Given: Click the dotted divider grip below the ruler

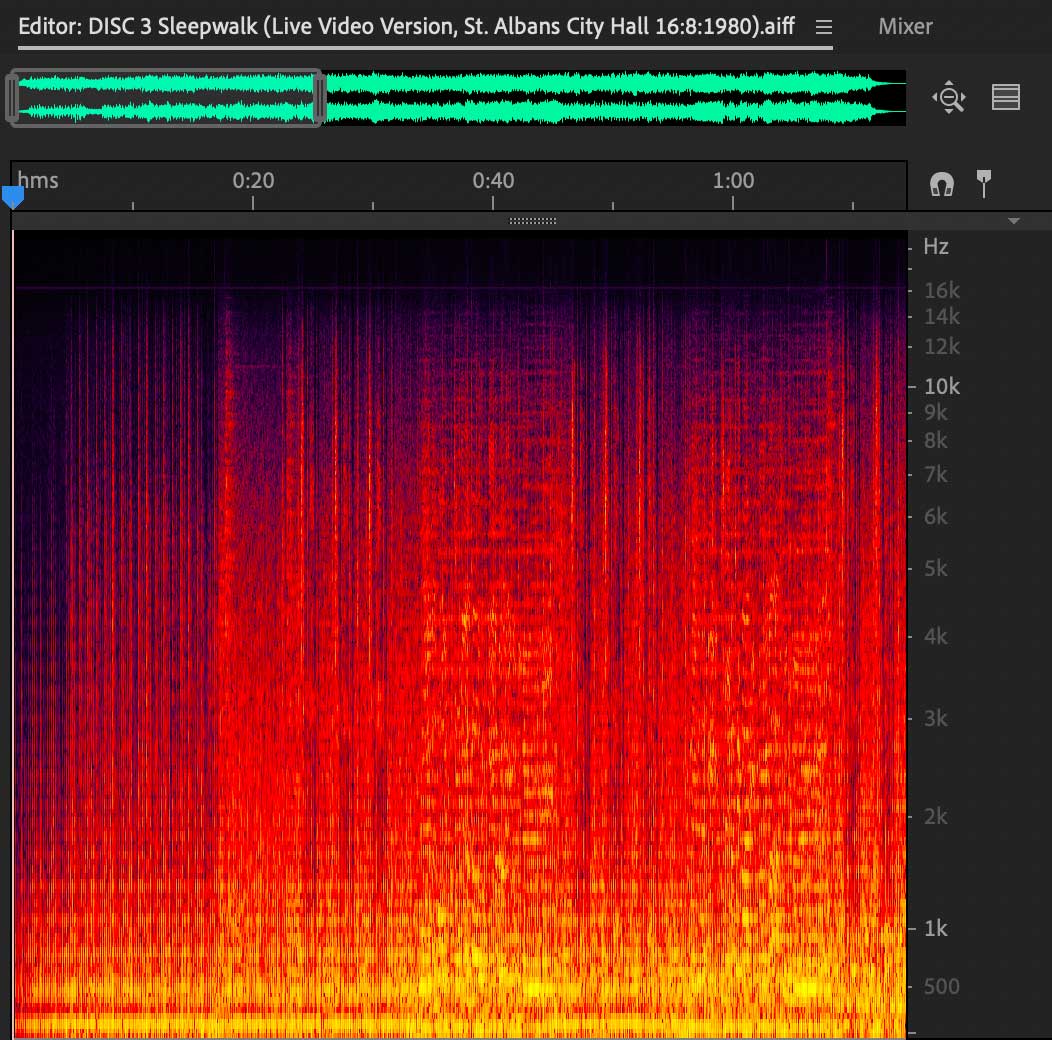Looking at the screenshot, I should click(x=532, y=221).
